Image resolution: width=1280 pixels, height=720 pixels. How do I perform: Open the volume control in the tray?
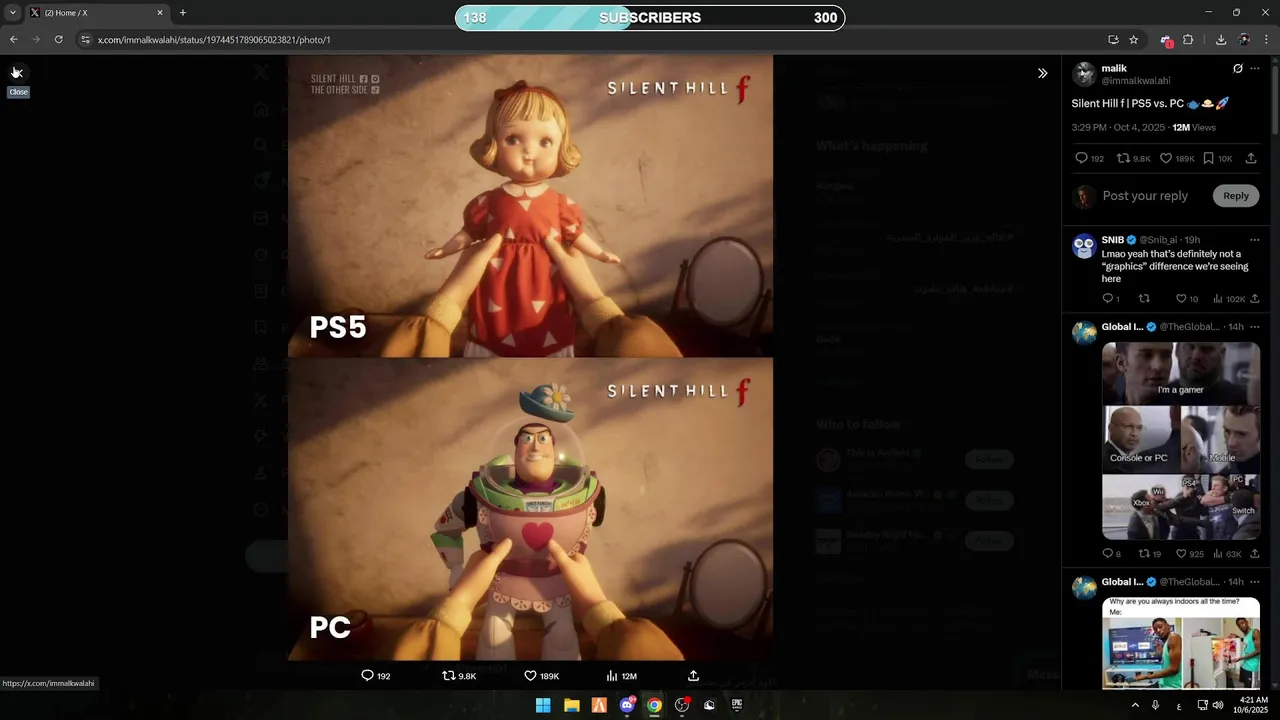click(1218, 705)
